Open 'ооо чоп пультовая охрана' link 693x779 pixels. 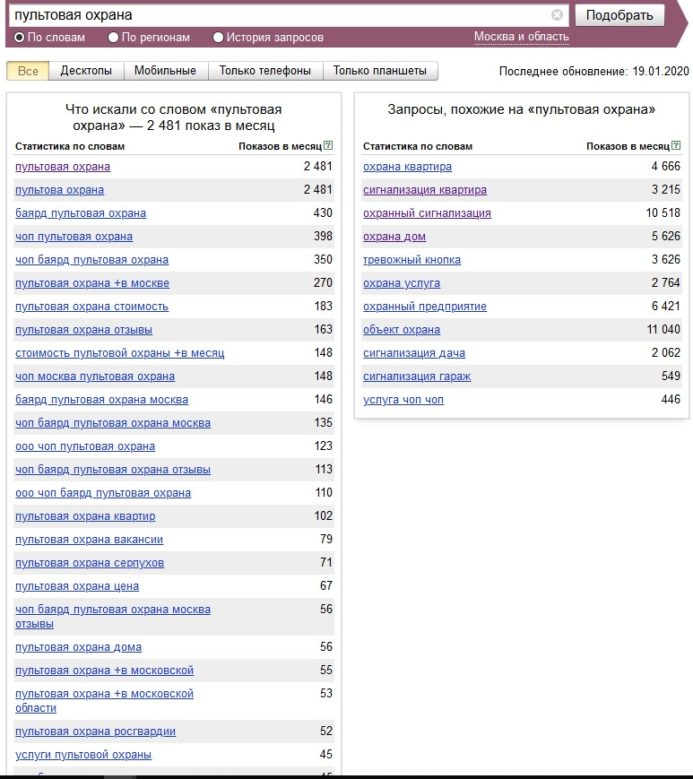pos(85,447)
